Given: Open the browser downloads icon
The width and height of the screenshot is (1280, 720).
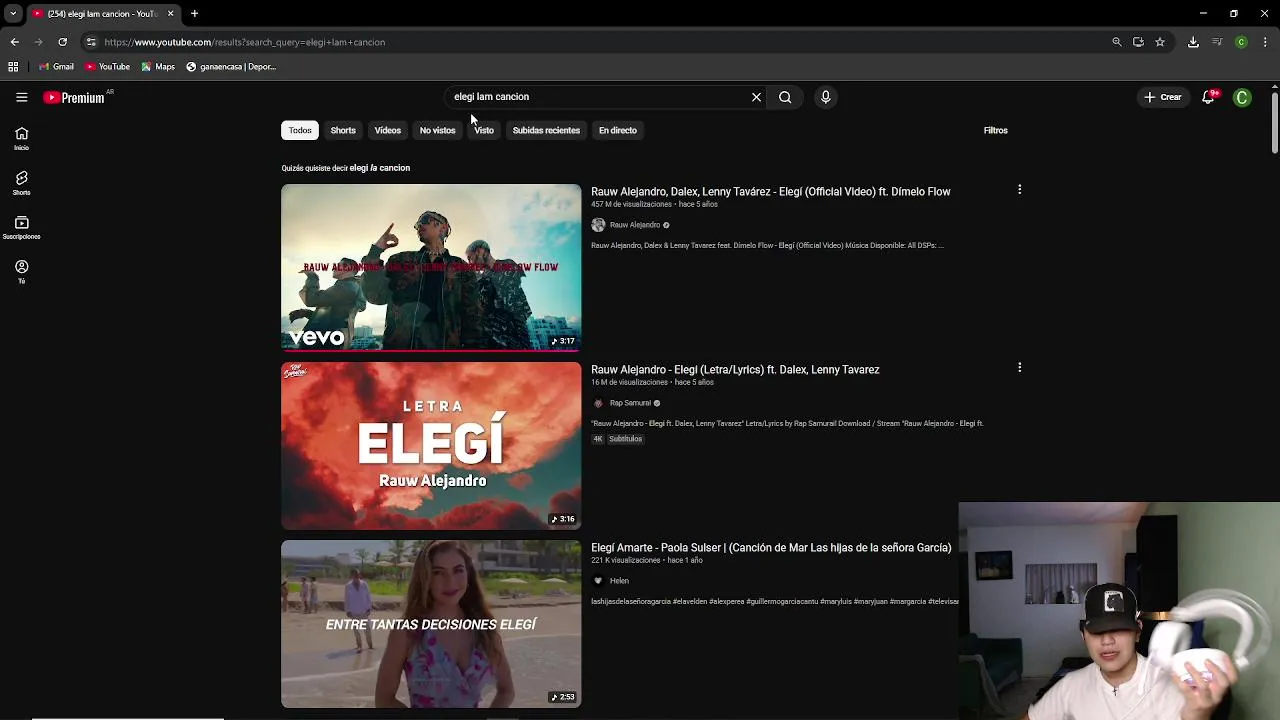Looking at the screenshot, I should (1193, 42).
